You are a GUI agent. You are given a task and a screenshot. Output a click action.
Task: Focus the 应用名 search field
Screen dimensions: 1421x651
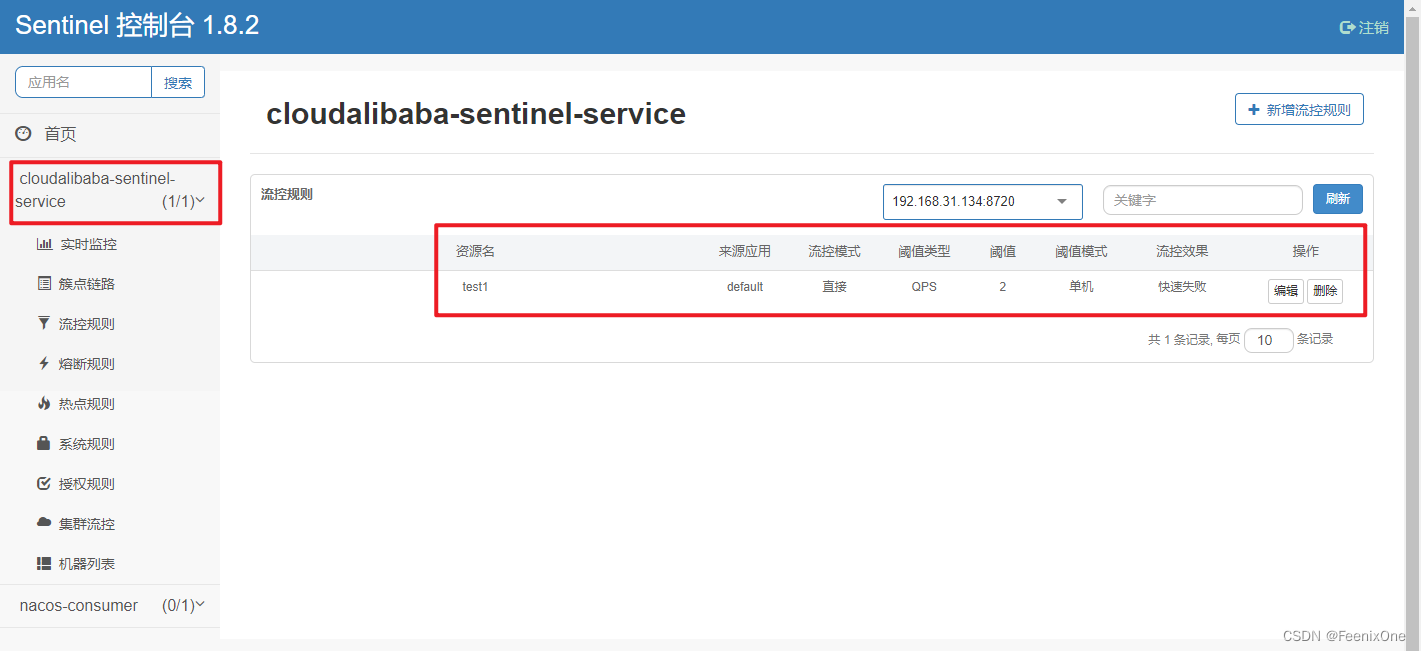pos(83,82)
